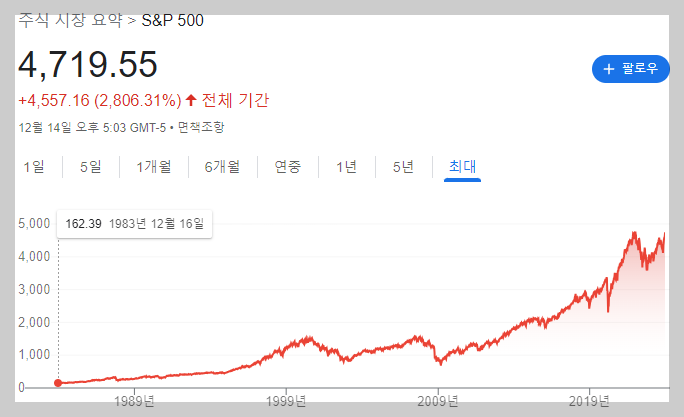Click the 2,000 y-axis label
The image size is (684, 417).
point(34,322)
